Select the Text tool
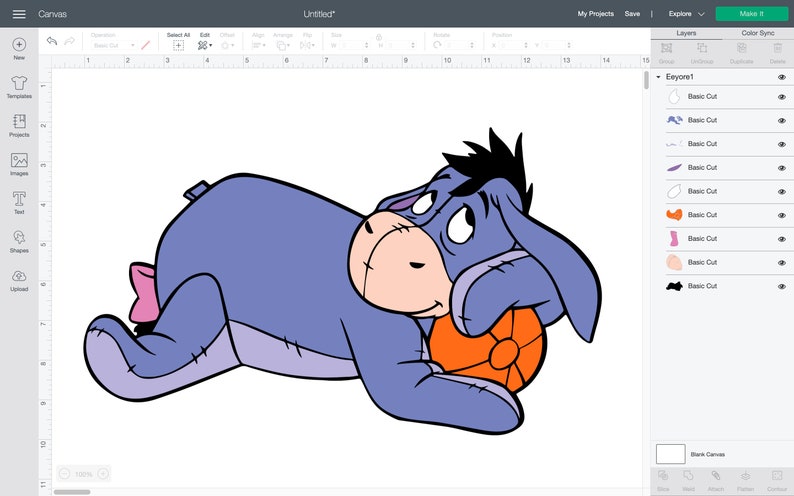 point(19,202)
